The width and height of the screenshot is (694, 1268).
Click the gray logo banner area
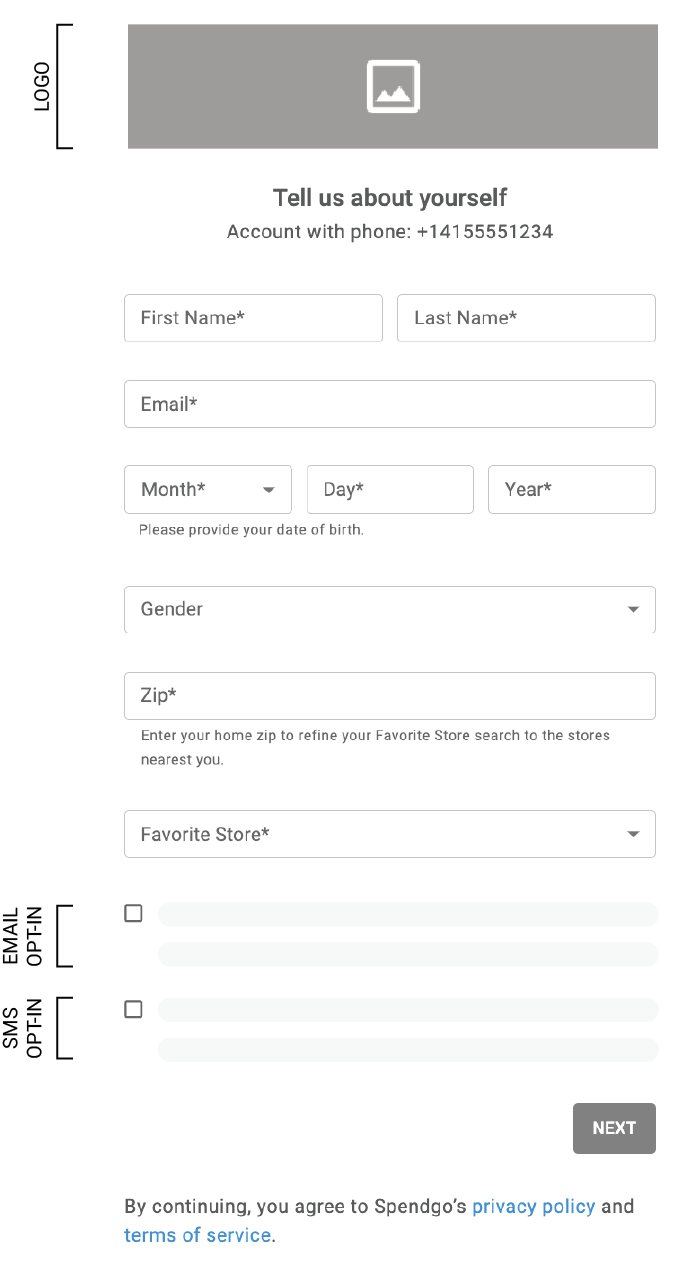point(393,87)
